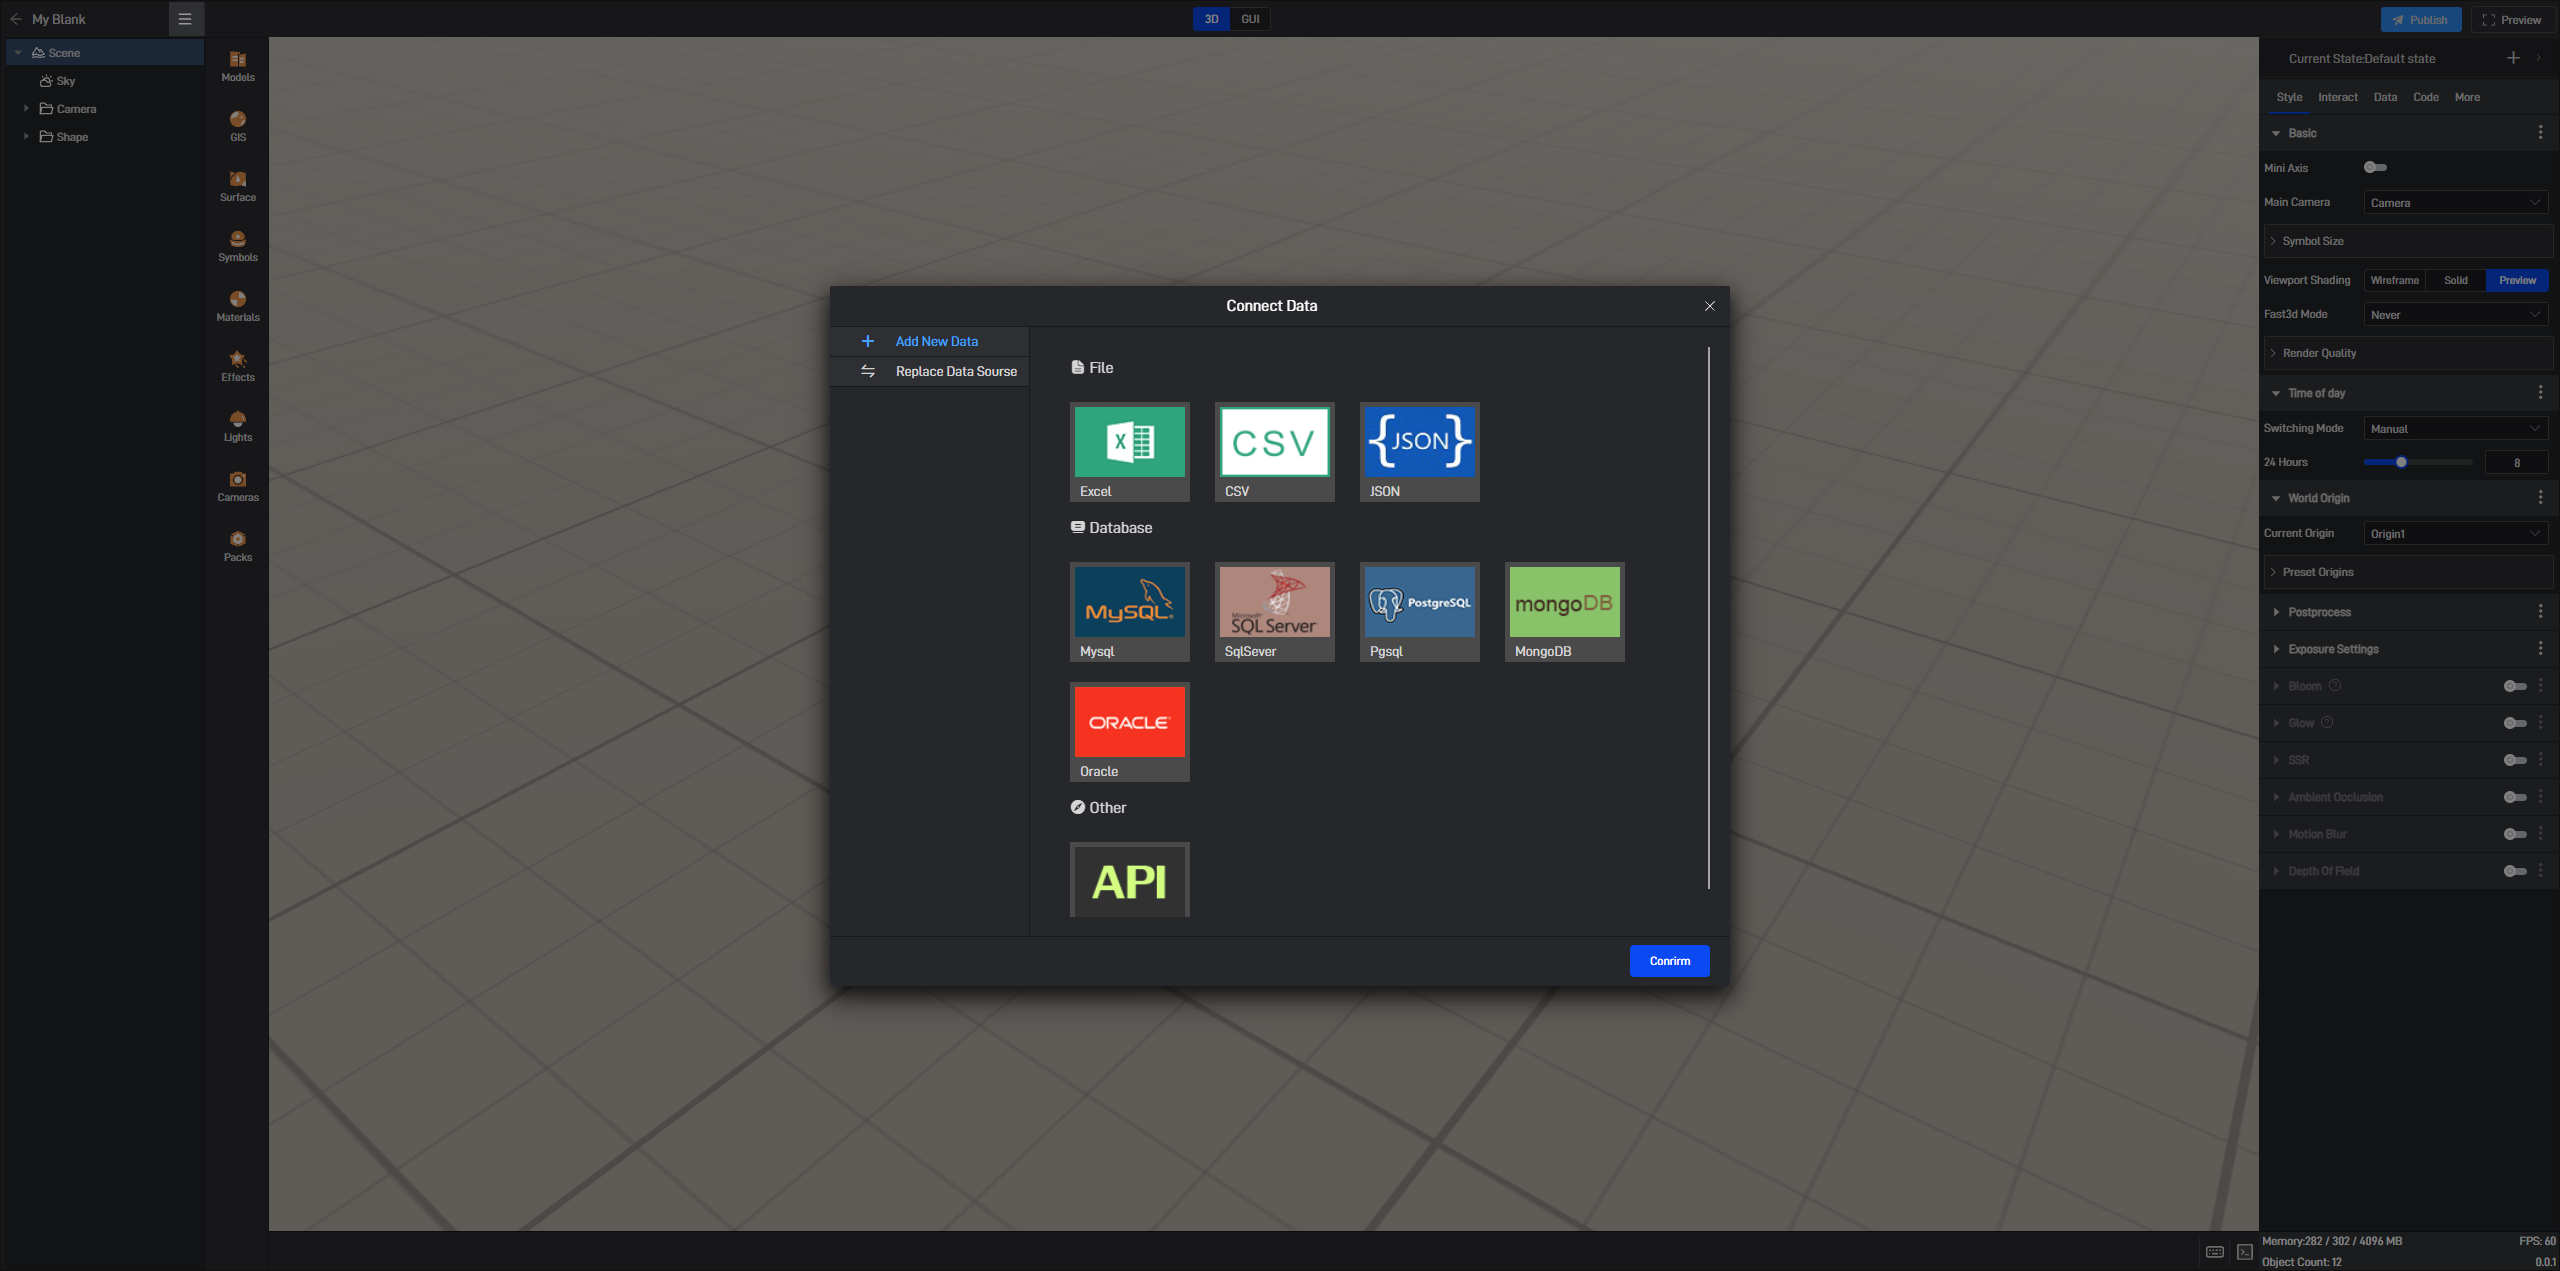The image size is (2560, 1271).
Task: Select the Excel data source
Action: pos(1130,452)
